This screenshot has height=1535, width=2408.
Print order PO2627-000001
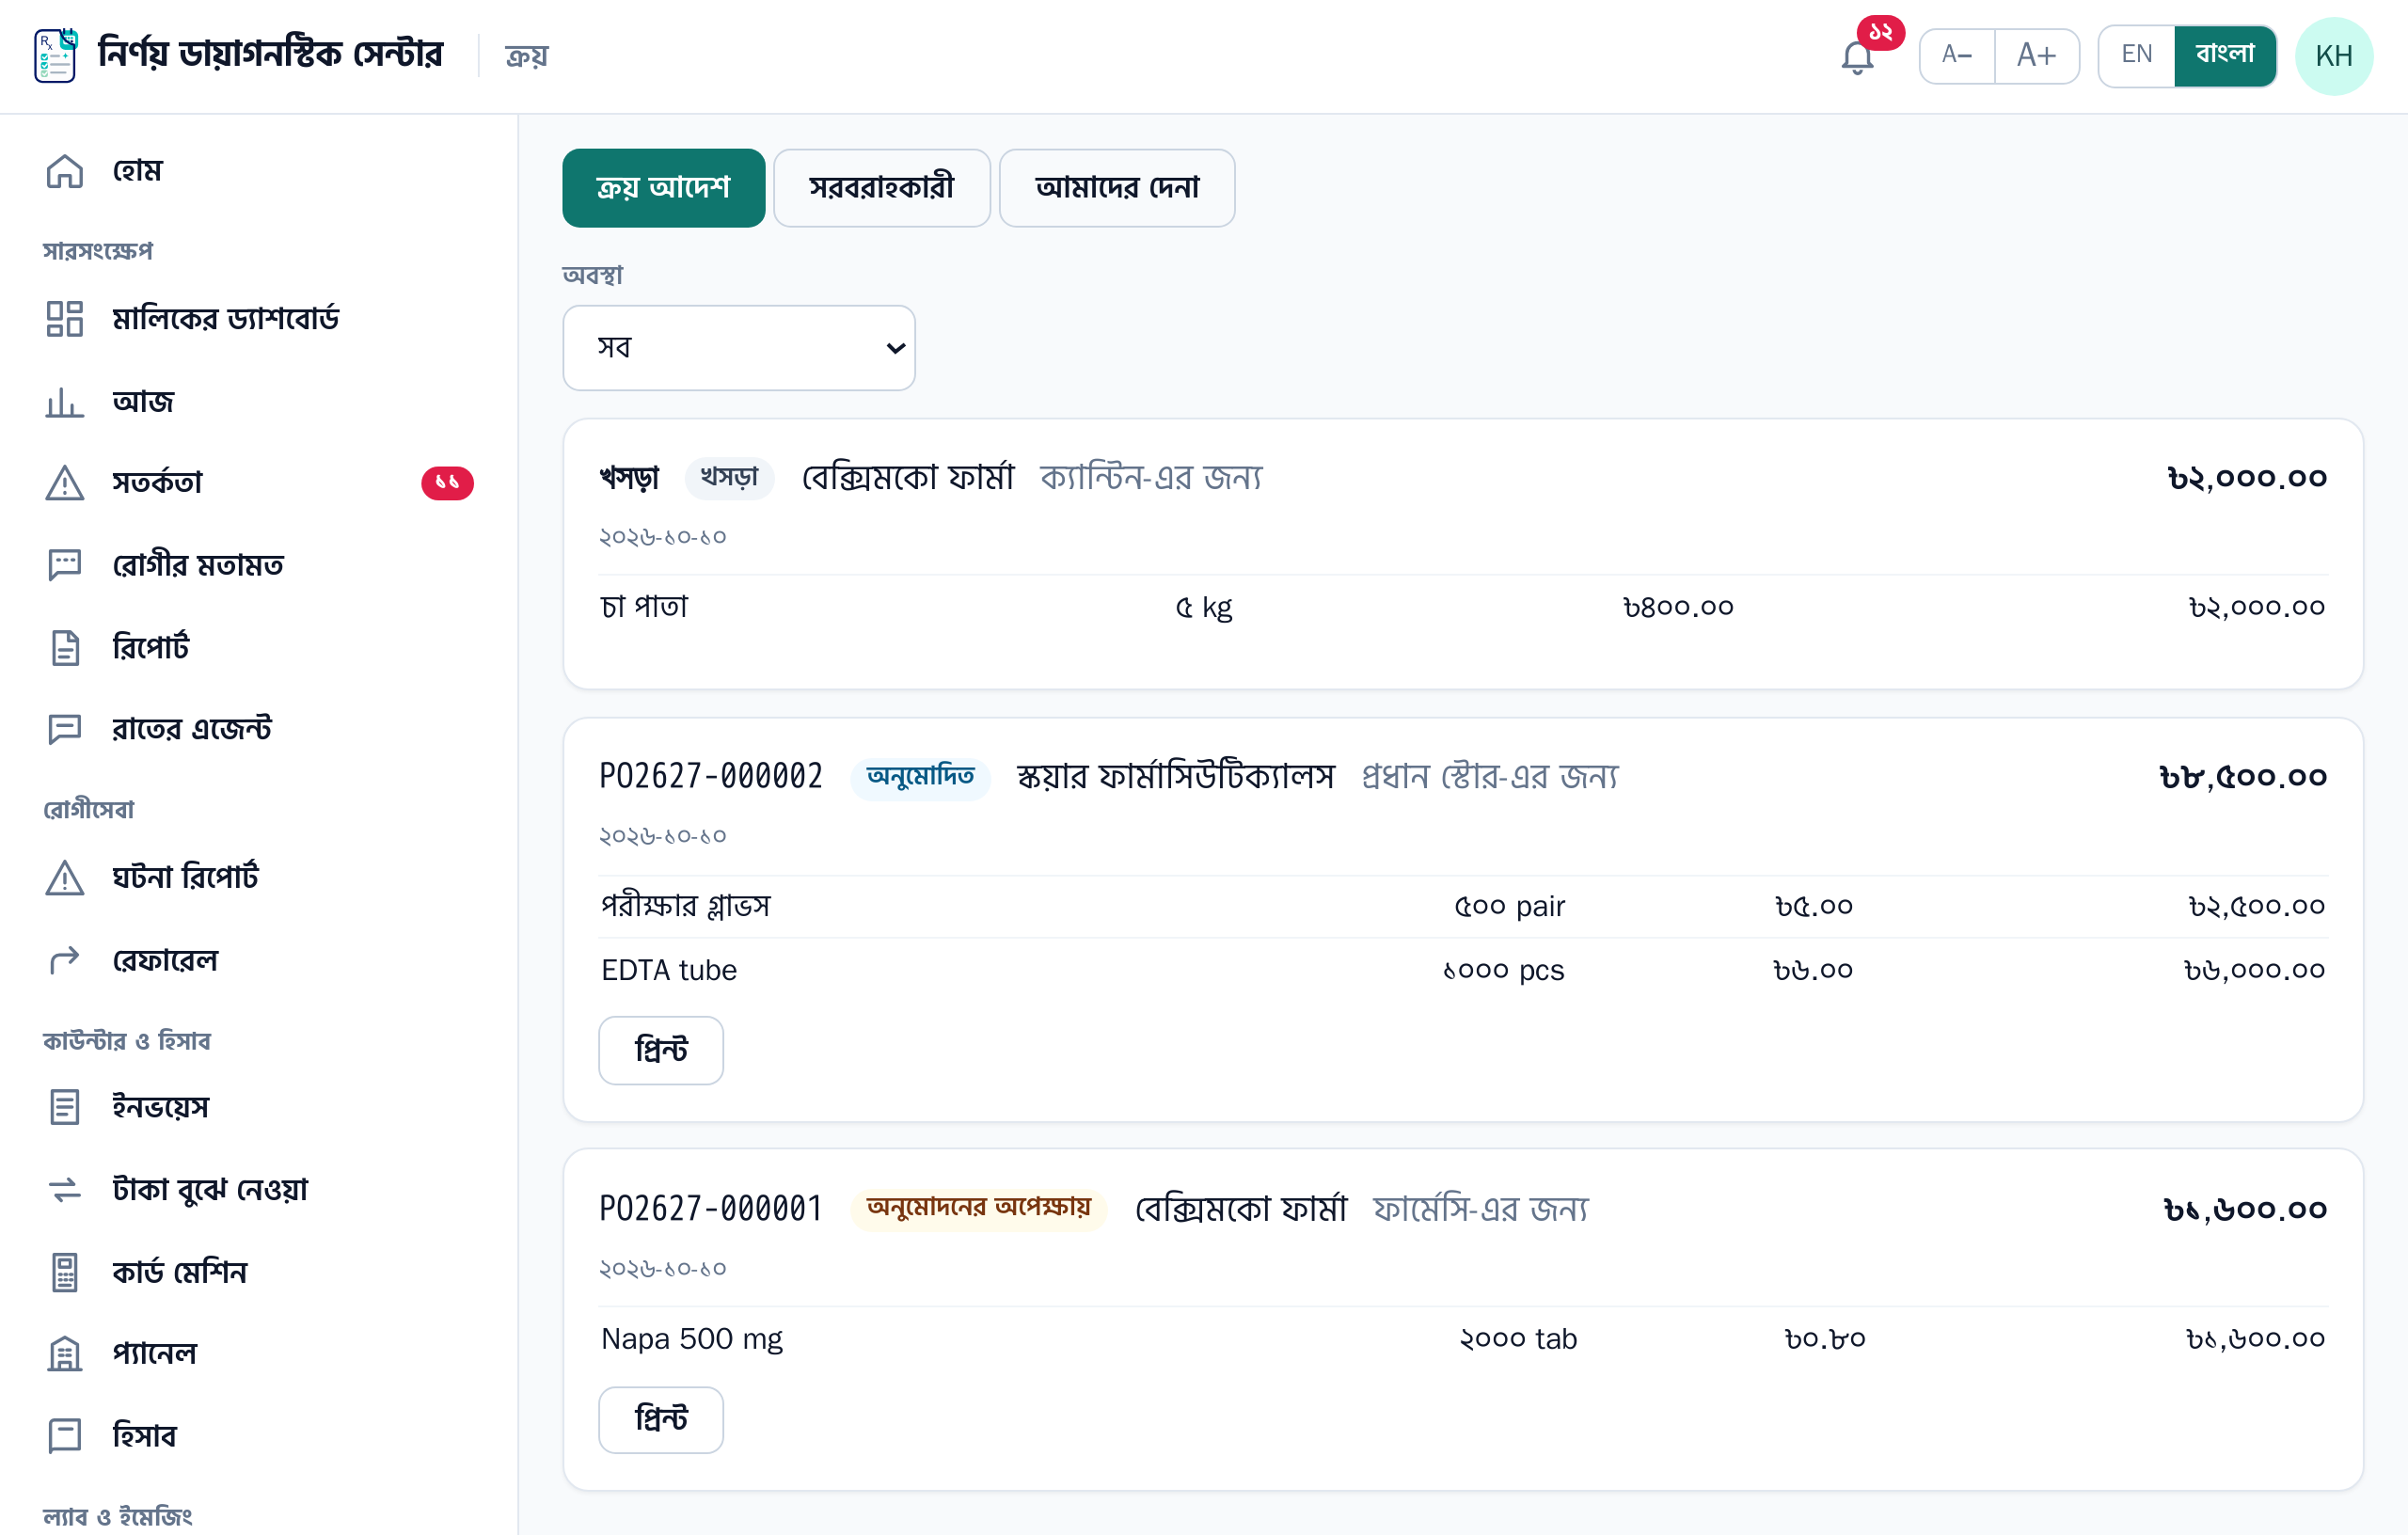(x=661, y=1419)
